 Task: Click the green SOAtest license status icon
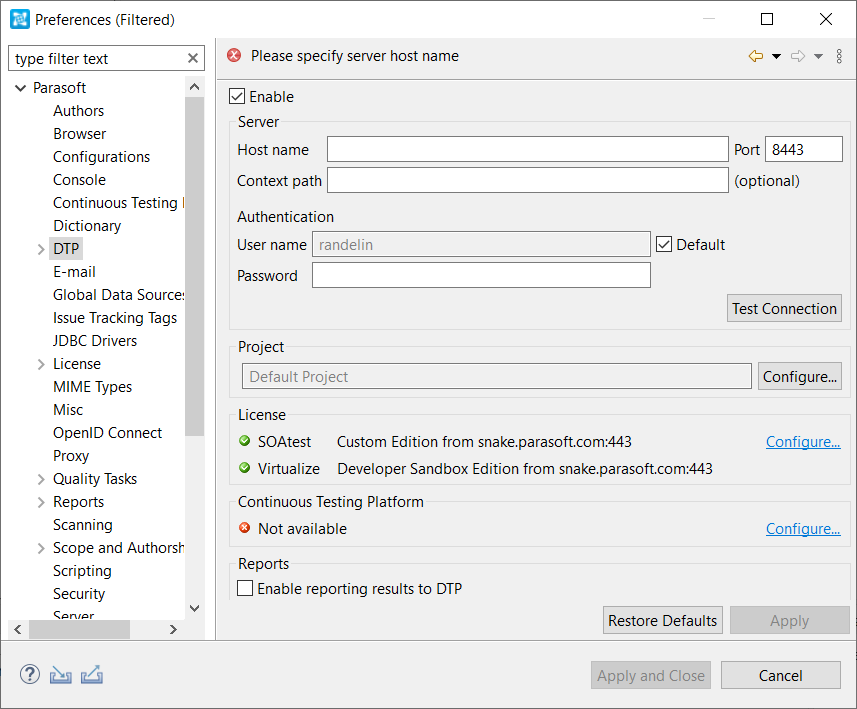pyautogui.click(x=244, y=441)
